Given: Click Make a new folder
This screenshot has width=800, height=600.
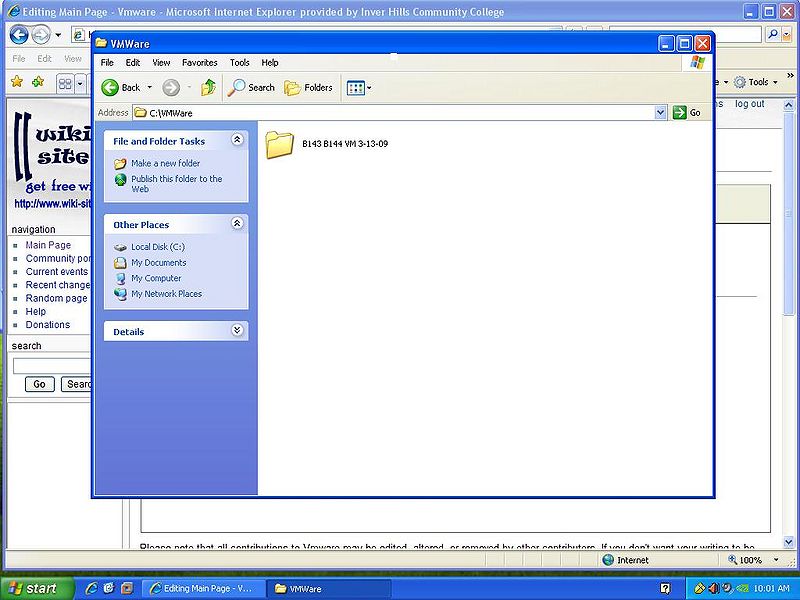Looking at the screenshot, I should click(x=165, y=163).
